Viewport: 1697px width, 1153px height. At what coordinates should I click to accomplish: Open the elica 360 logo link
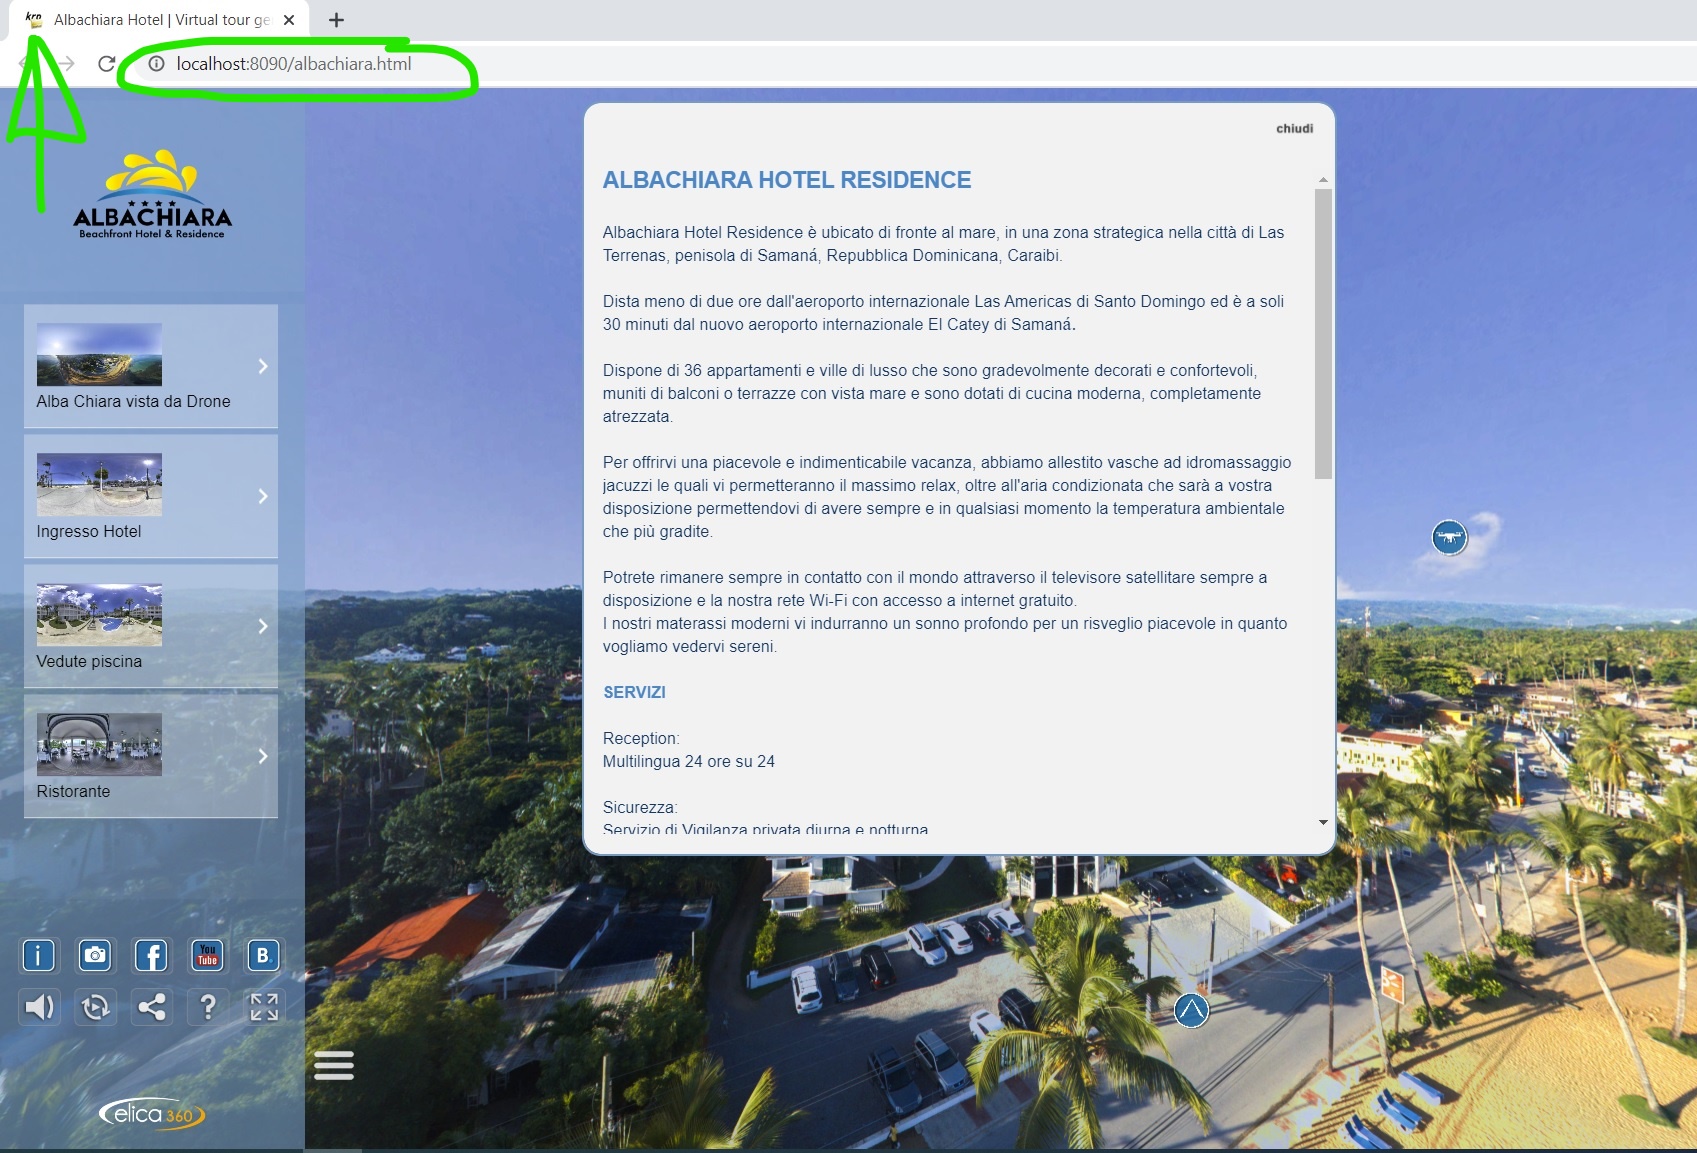point(151,1113)
